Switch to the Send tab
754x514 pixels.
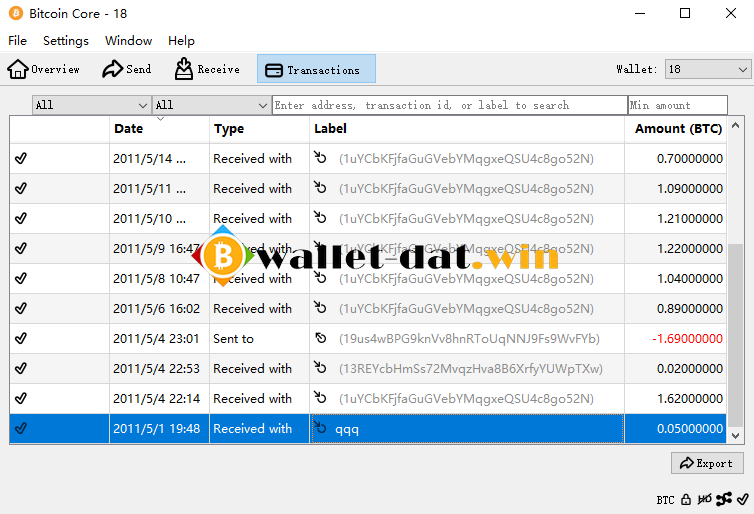coord(127,69)
